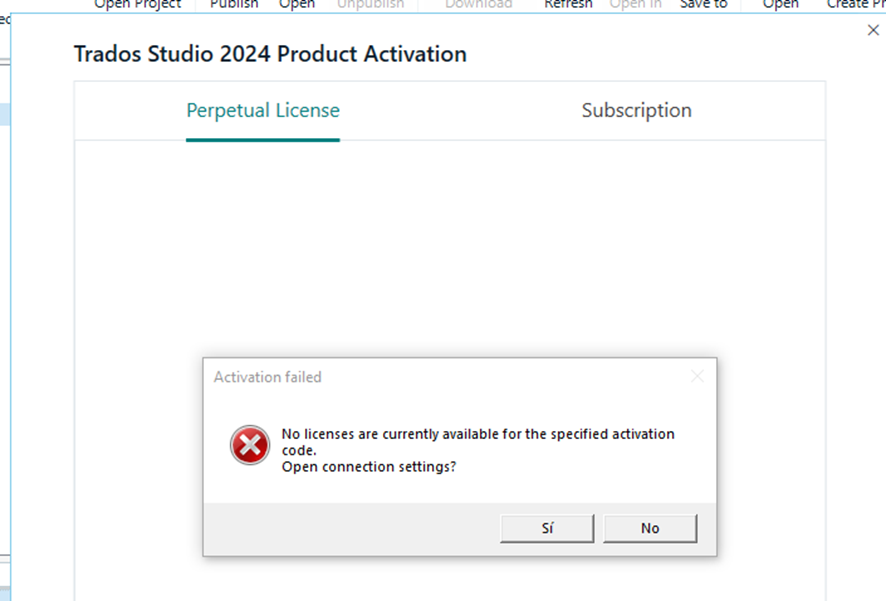886x601 pixels.
Task: Click the Trados Studio 2024 Product Activation heading
Action: point(269,54)
